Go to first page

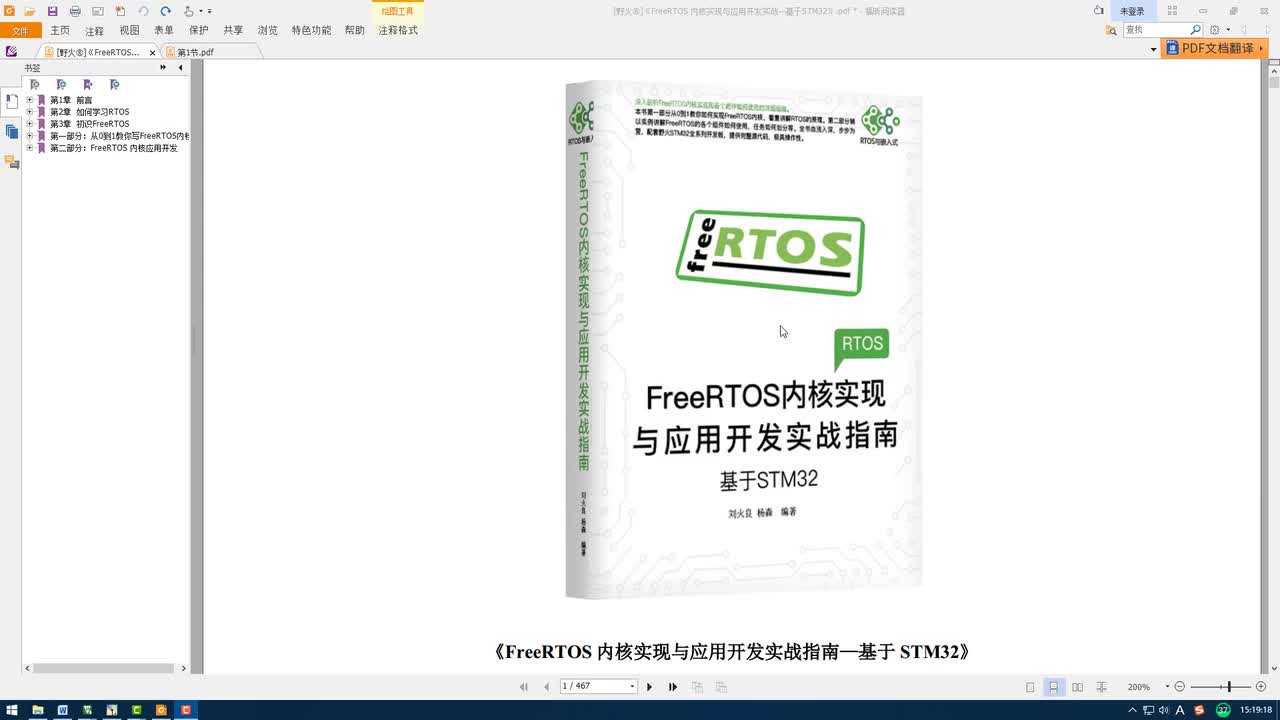click(523, 687)
